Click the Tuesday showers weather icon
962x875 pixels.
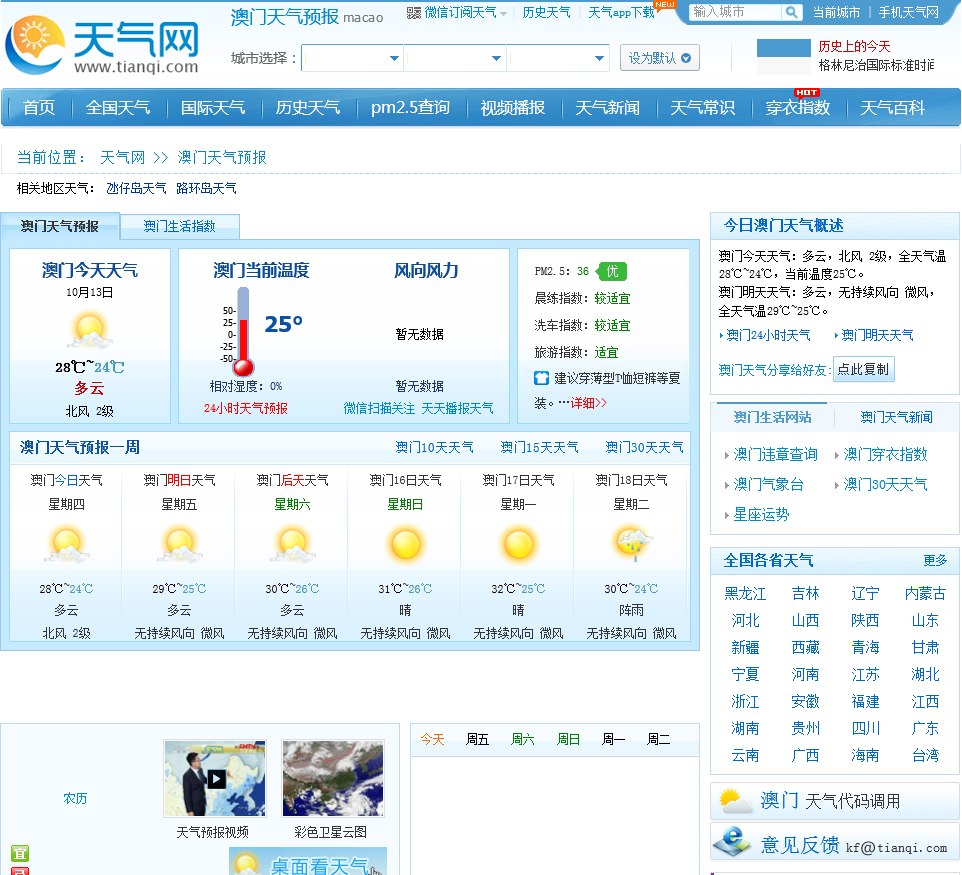[x=633, y=544]
